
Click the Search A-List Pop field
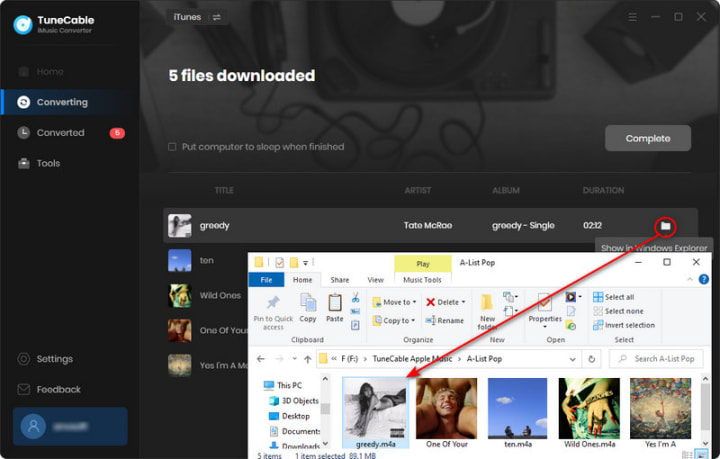coord(656,358)
